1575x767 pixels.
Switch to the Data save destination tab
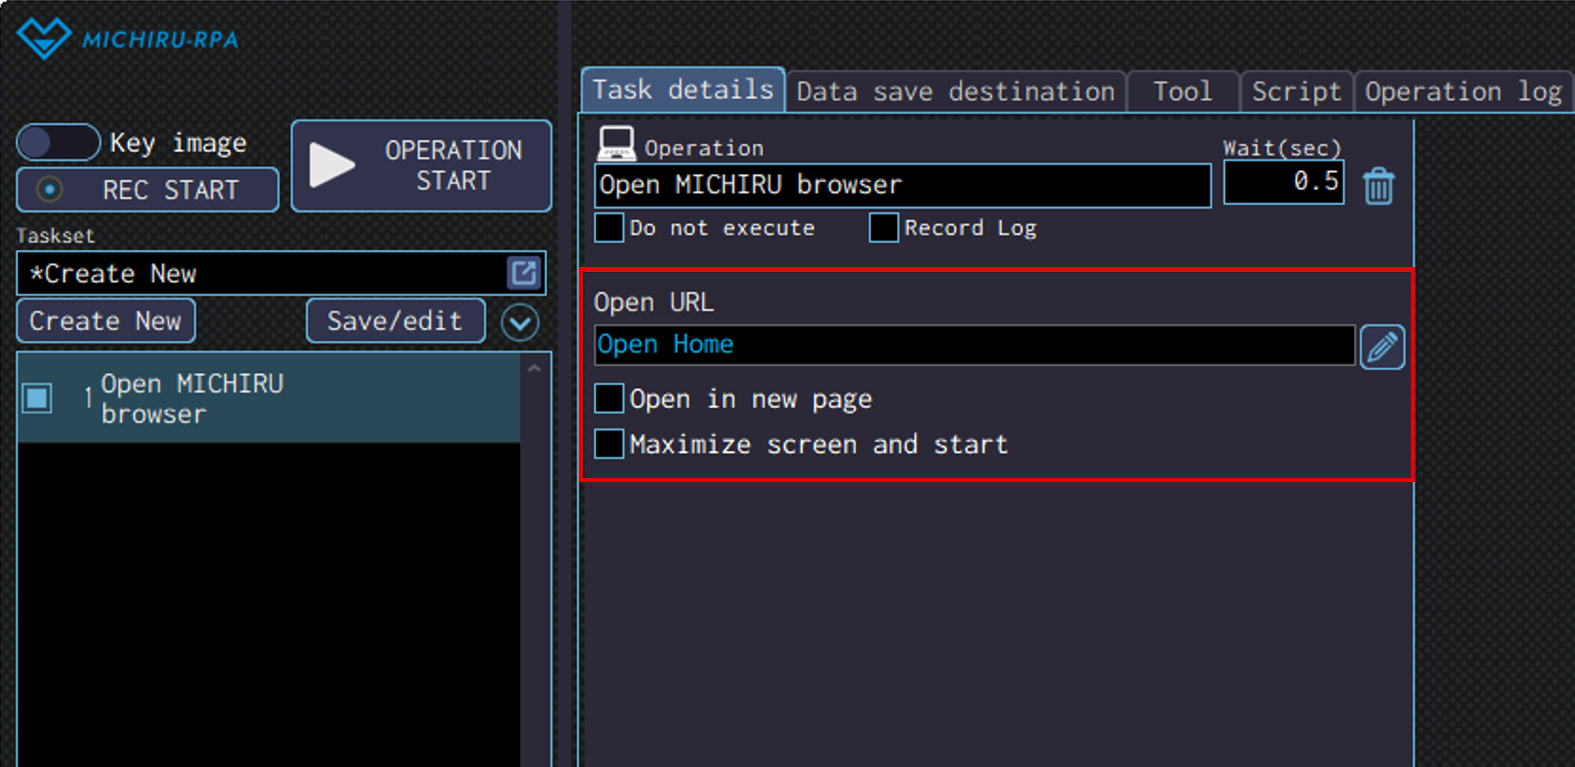(955, 92)
